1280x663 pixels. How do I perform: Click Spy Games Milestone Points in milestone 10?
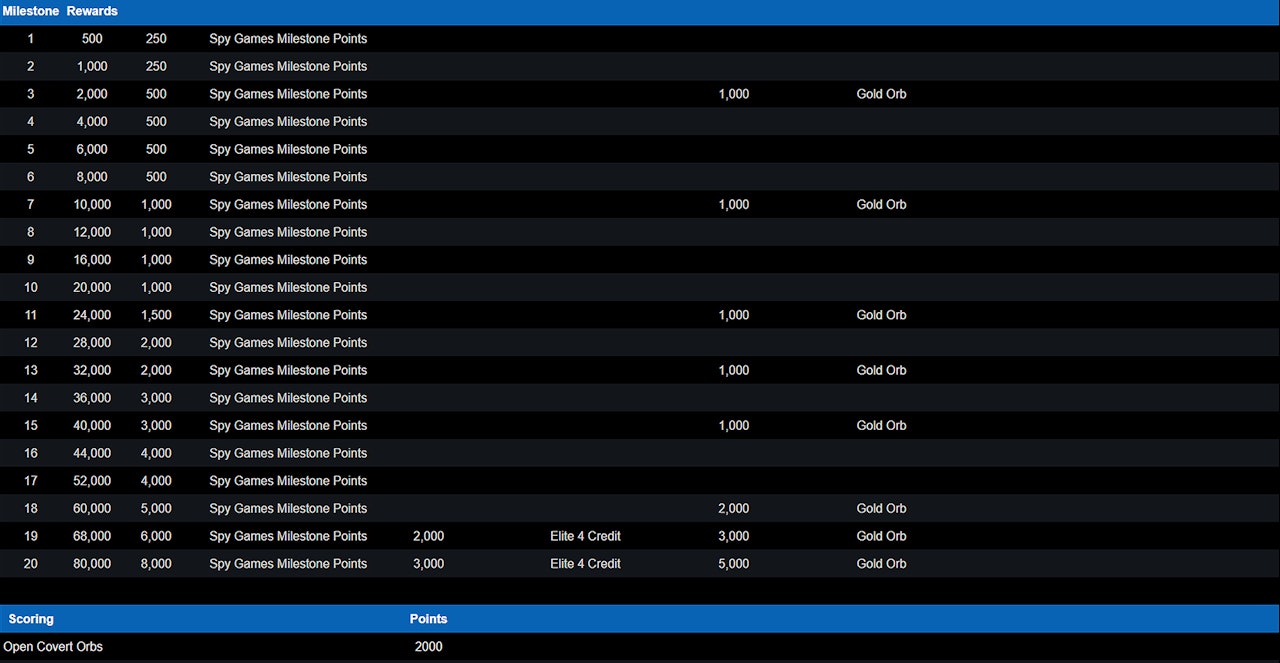[x=288, y=287]
